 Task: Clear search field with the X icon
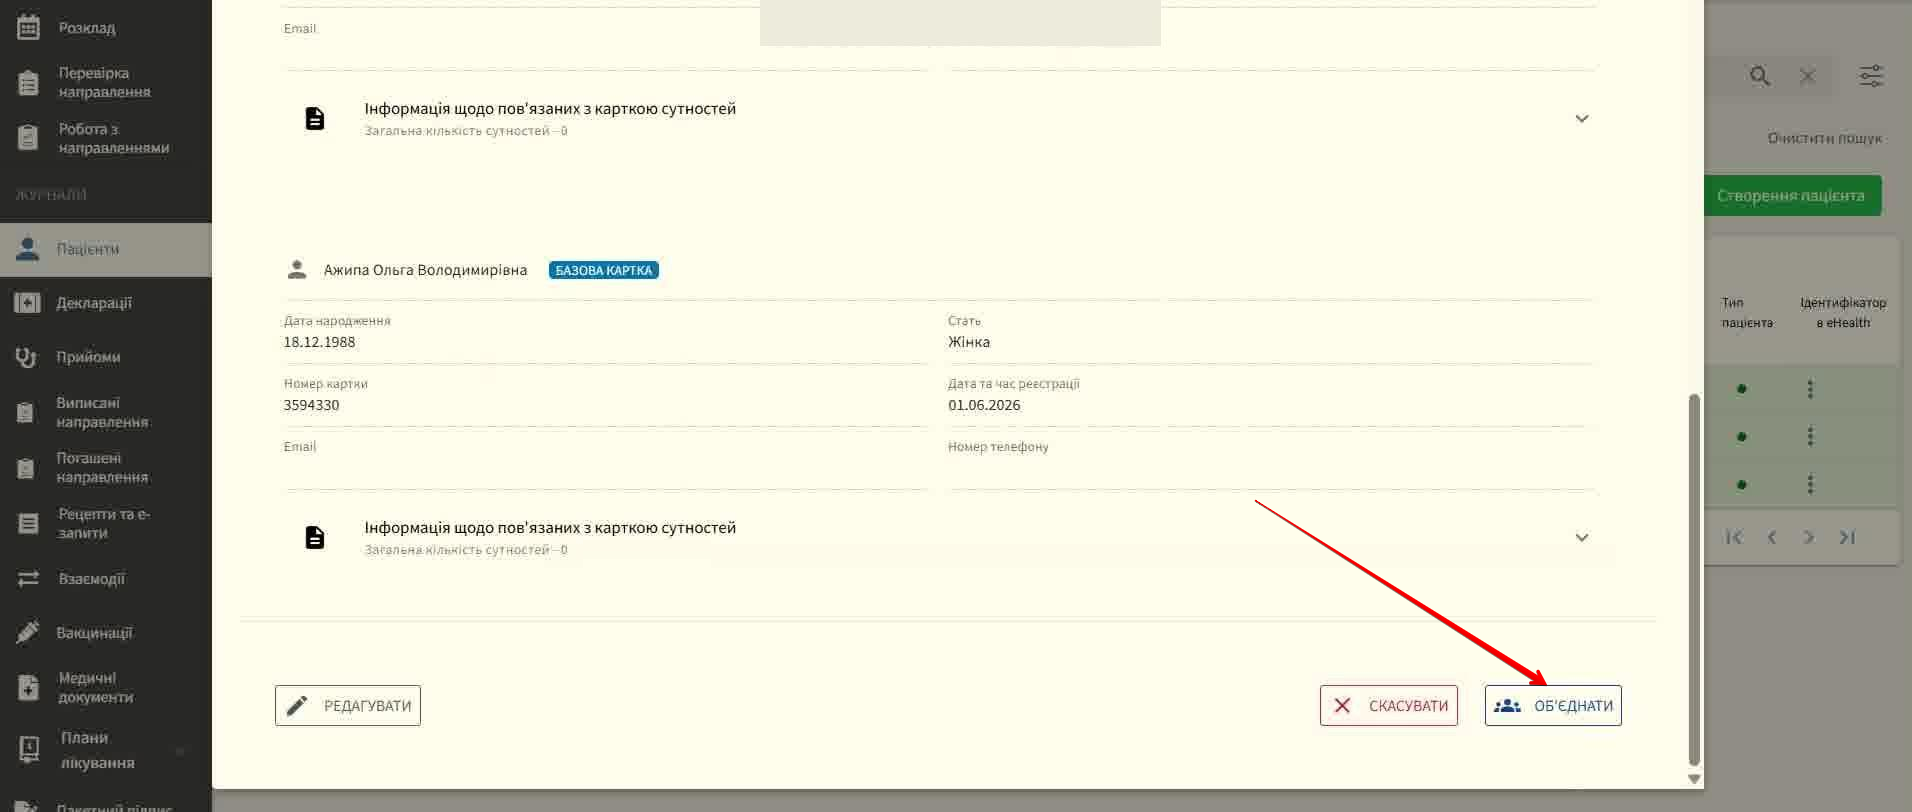tap(1807, 76)
